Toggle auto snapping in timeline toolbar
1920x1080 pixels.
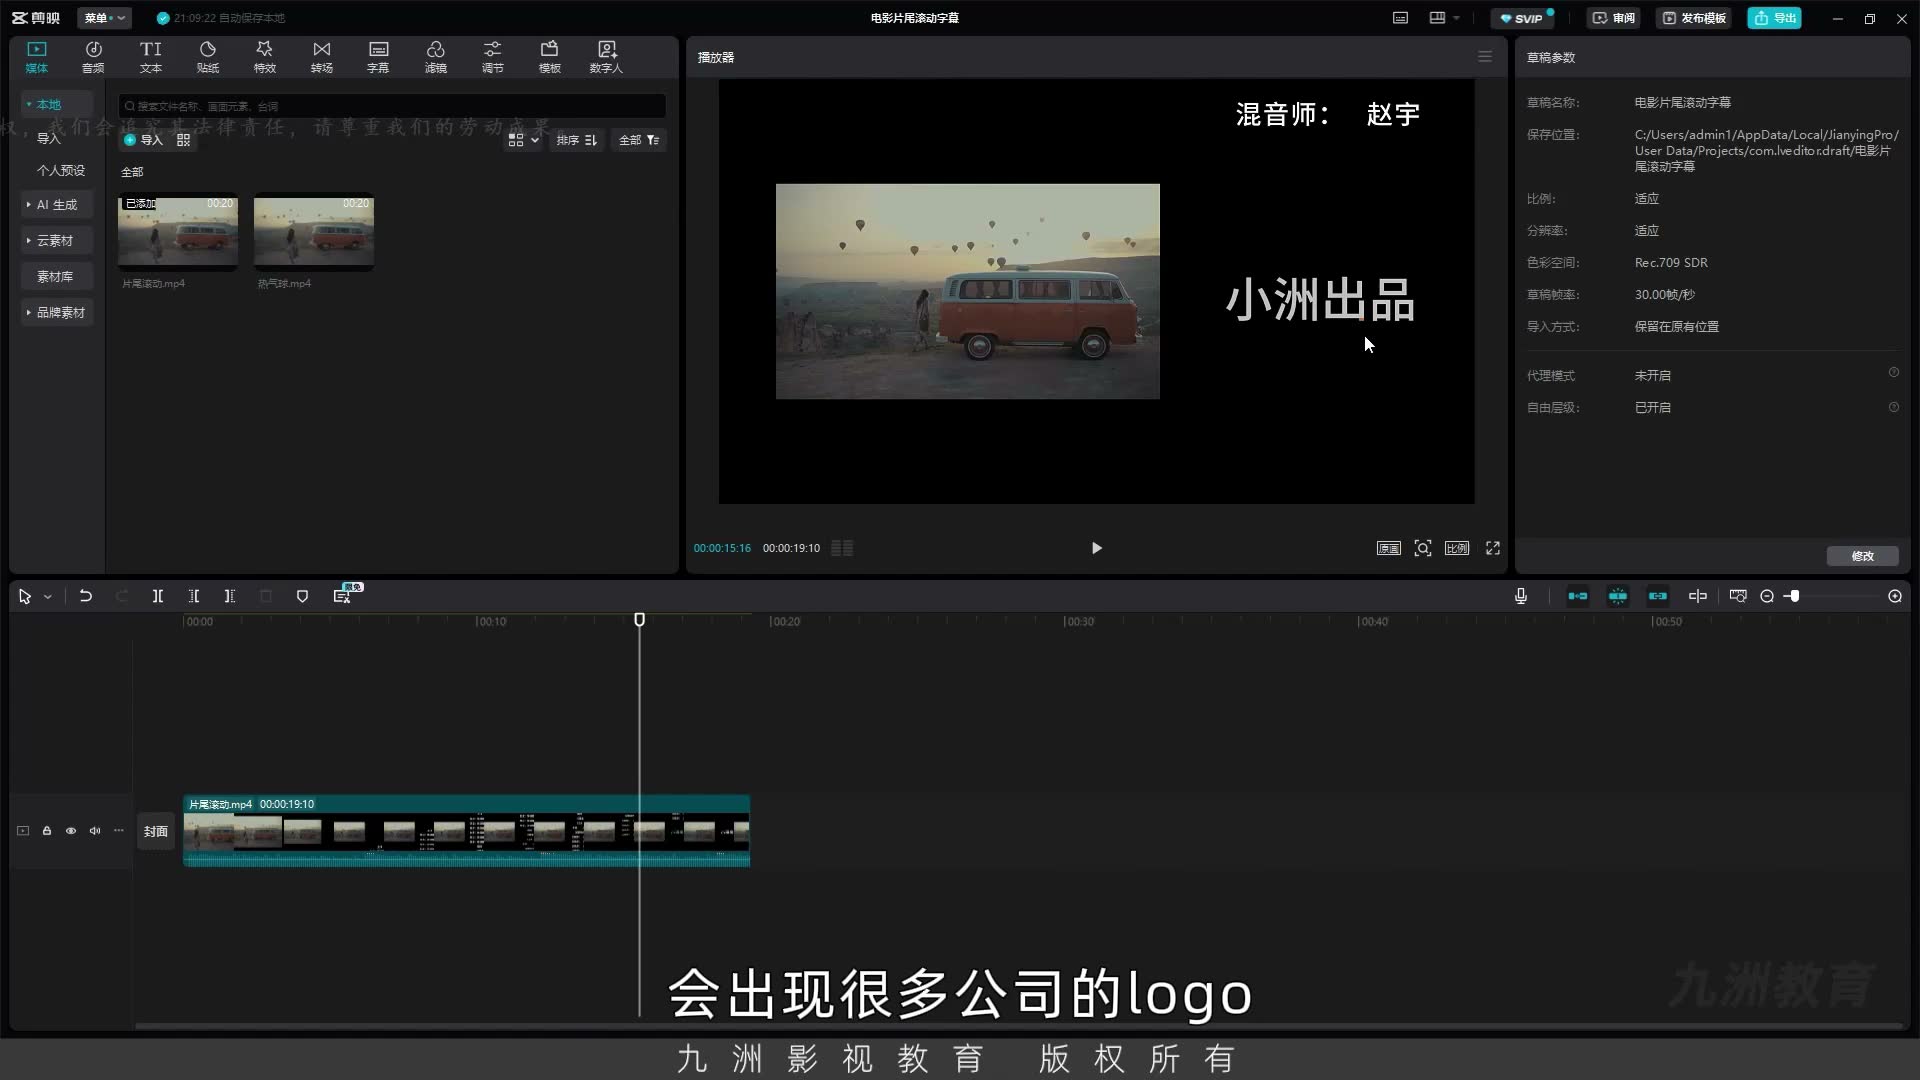tap(1618, 596)
